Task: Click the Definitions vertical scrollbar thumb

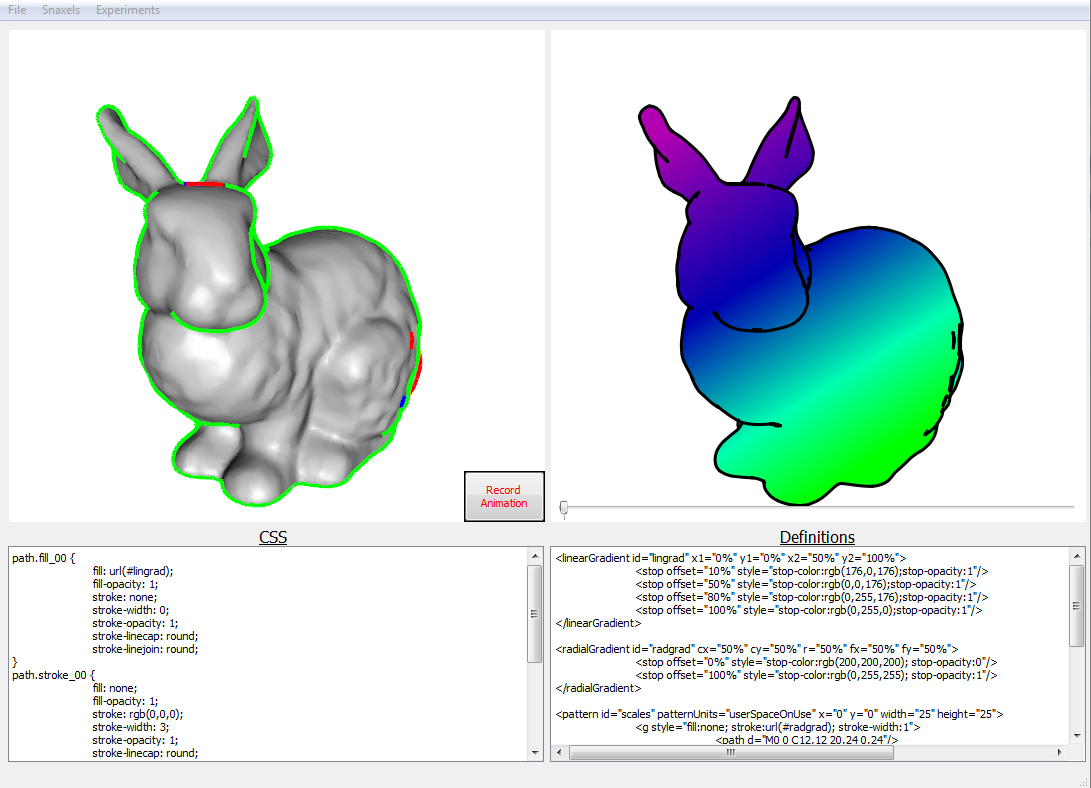Action: coord(1076,606)
